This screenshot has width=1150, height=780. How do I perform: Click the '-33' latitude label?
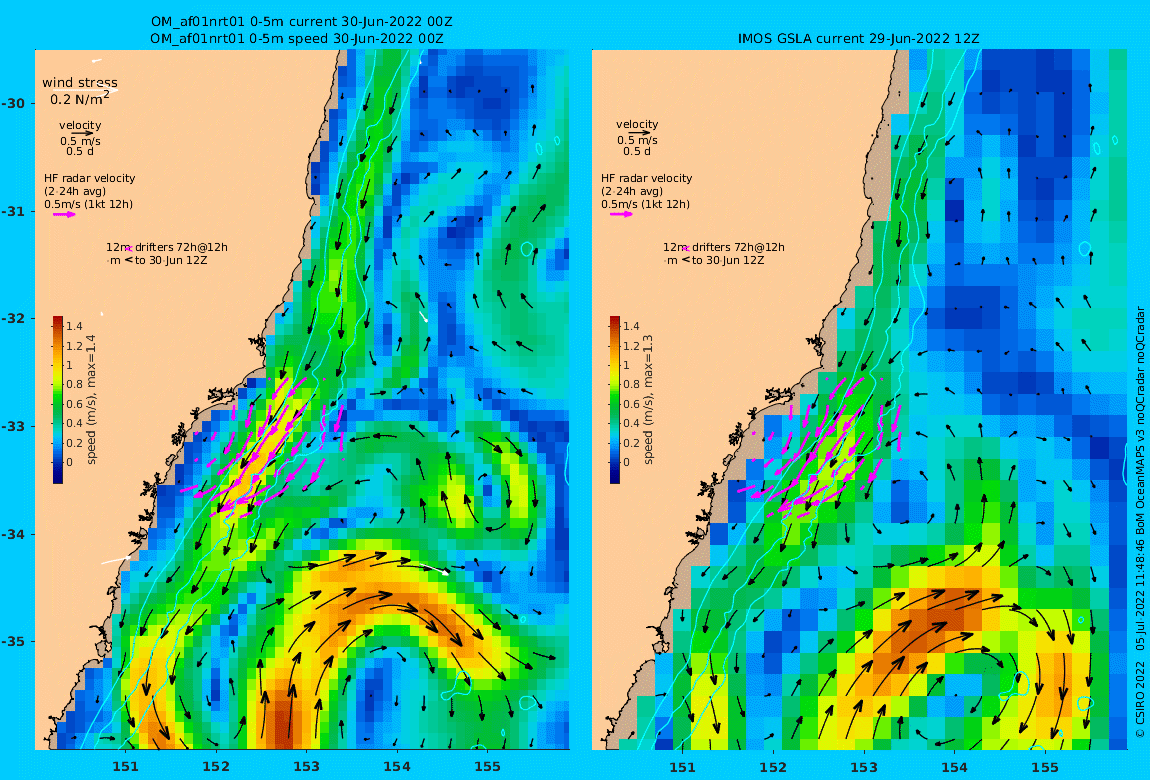(x=13, y=426)
